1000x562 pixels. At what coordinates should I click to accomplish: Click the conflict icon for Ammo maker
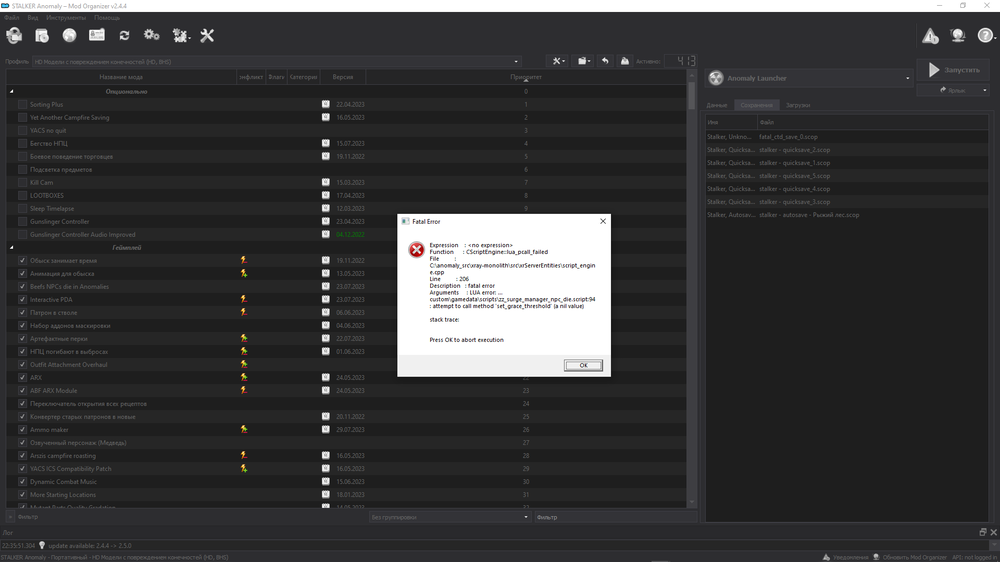[x=244, y=429]
